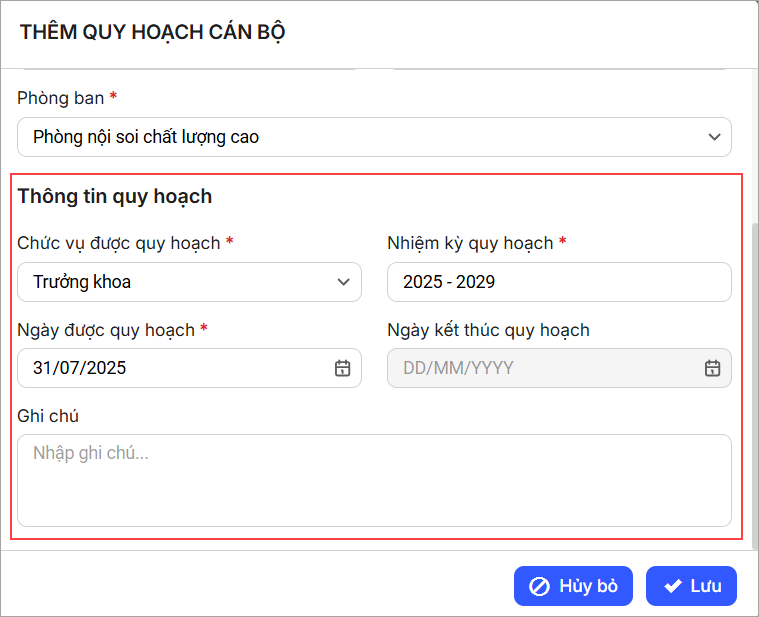Image resolution: width=759 pixels, height=617 pixels.
Task: Click the Phòng nội soi chất lượng cao selection
Action: (146, 137)
